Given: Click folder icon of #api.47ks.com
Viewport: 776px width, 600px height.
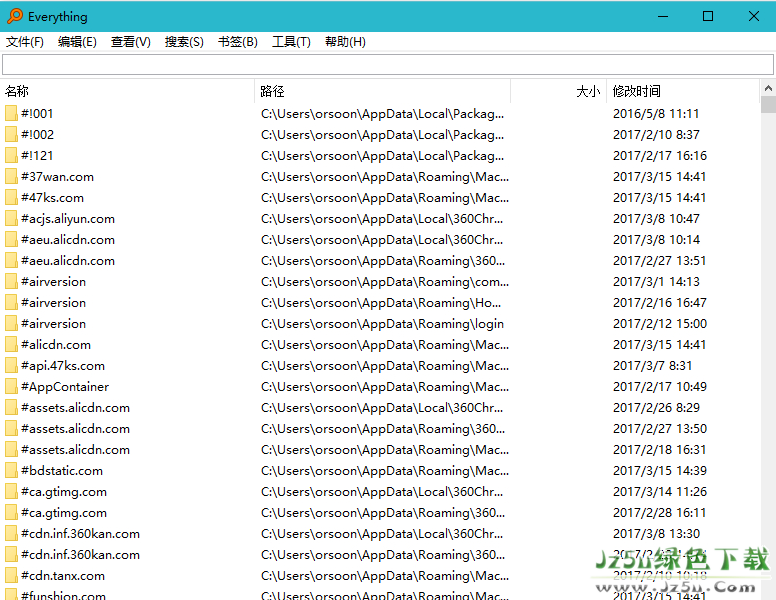Looking at the screenshot, I should point(11,365).
